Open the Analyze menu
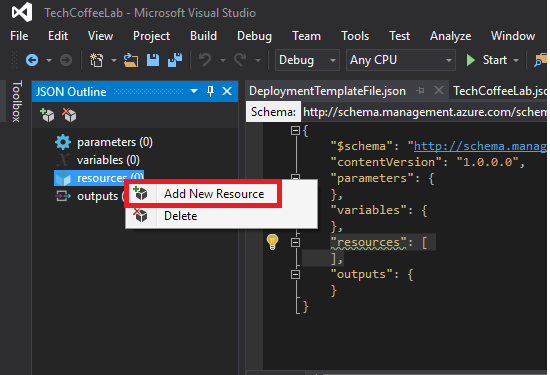The width and height of the screenshot is (550, 375). click(450, 36)
